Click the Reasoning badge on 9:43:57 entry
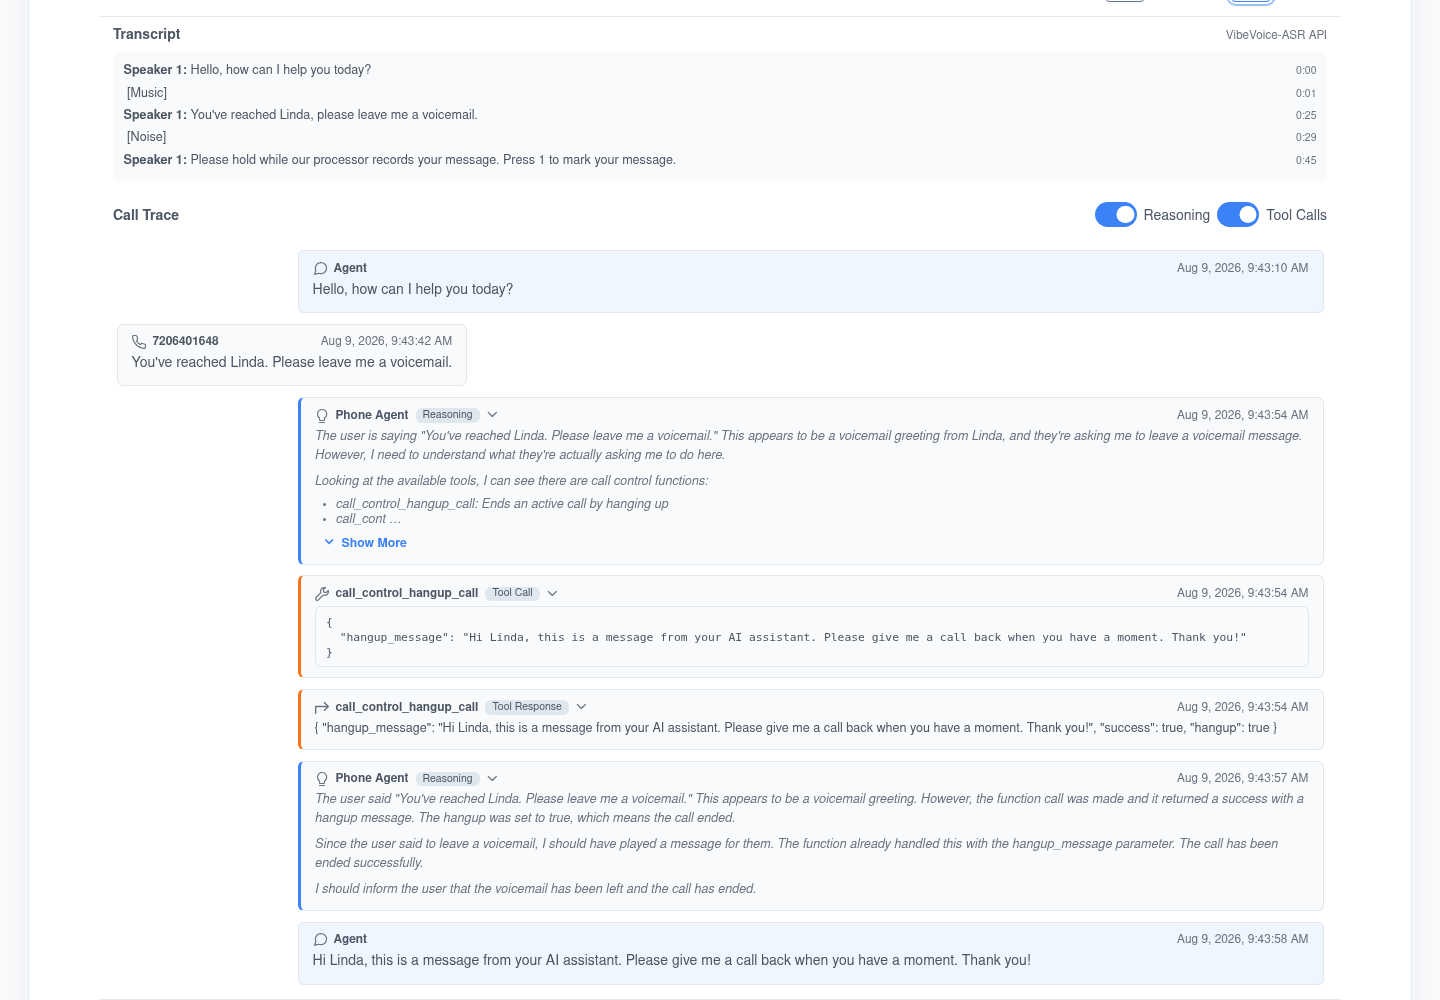This screenshot has height=1000, width=1440. (x=447, y=779)
